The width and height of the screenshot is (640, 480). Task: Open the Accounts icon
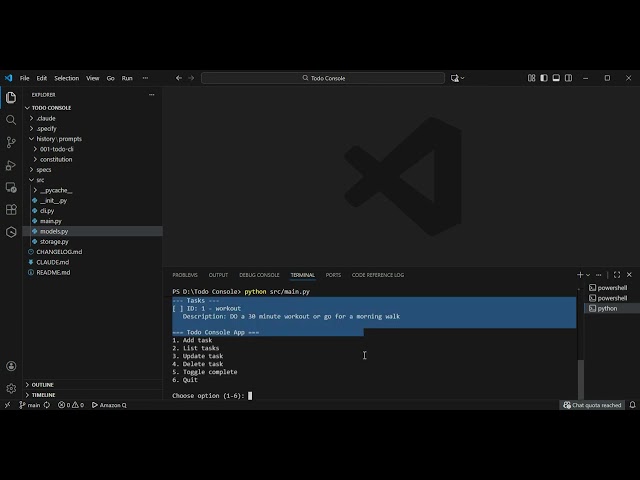(11, 366)
